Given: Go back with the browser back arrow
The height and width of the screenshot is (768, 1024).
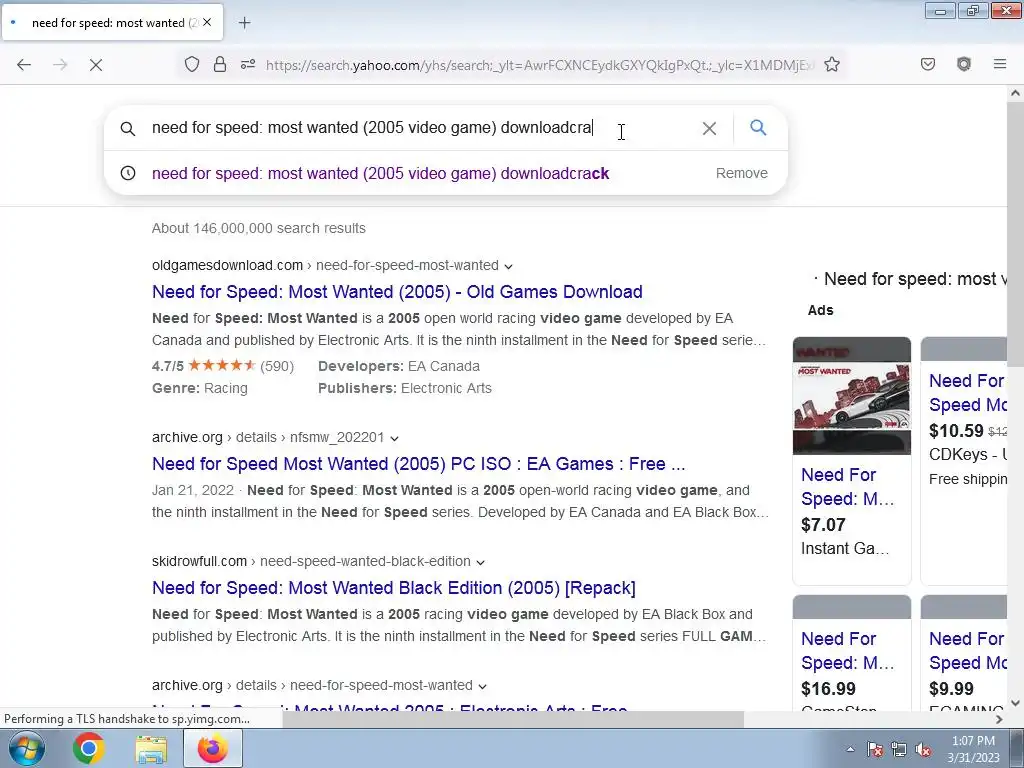Looking at the screenshot, I should (x=24, y=65).
